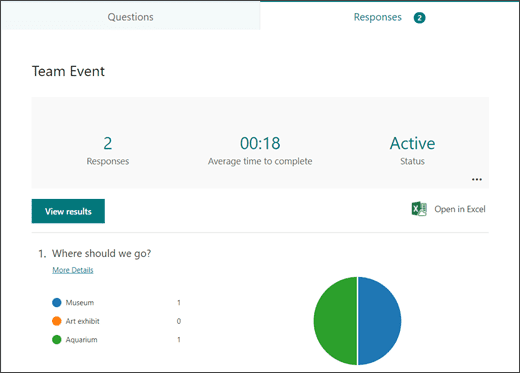Click the question title Where should we go?
The width and height of the screenshot is (520, 373).
(101, 253)
